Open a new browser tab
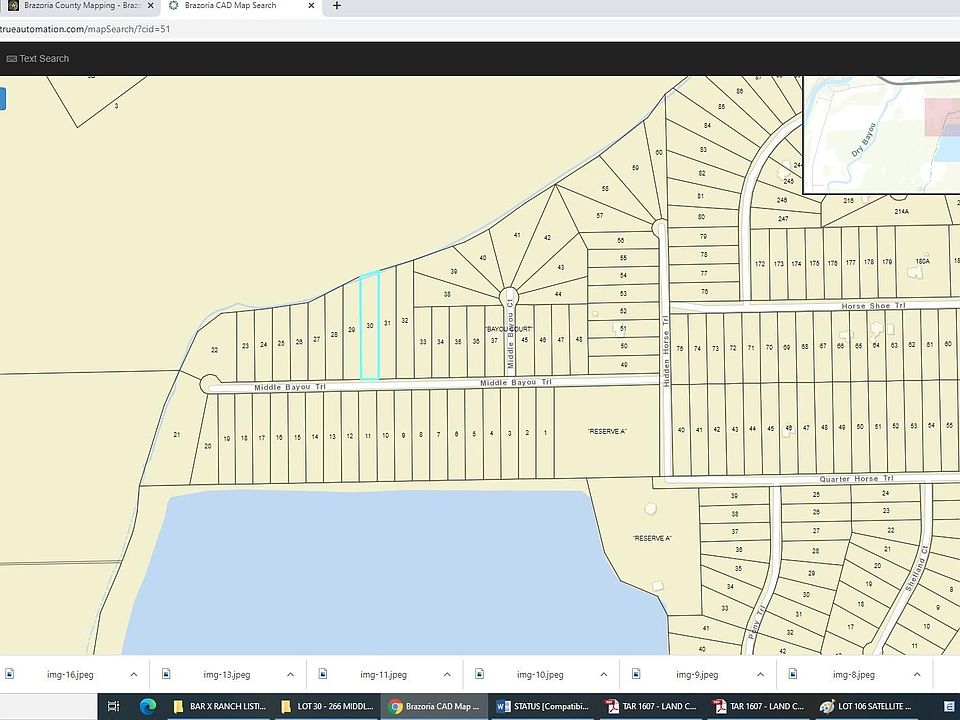Screen dimensions: 960x720 pyautogui.click(x=337, y=6)
